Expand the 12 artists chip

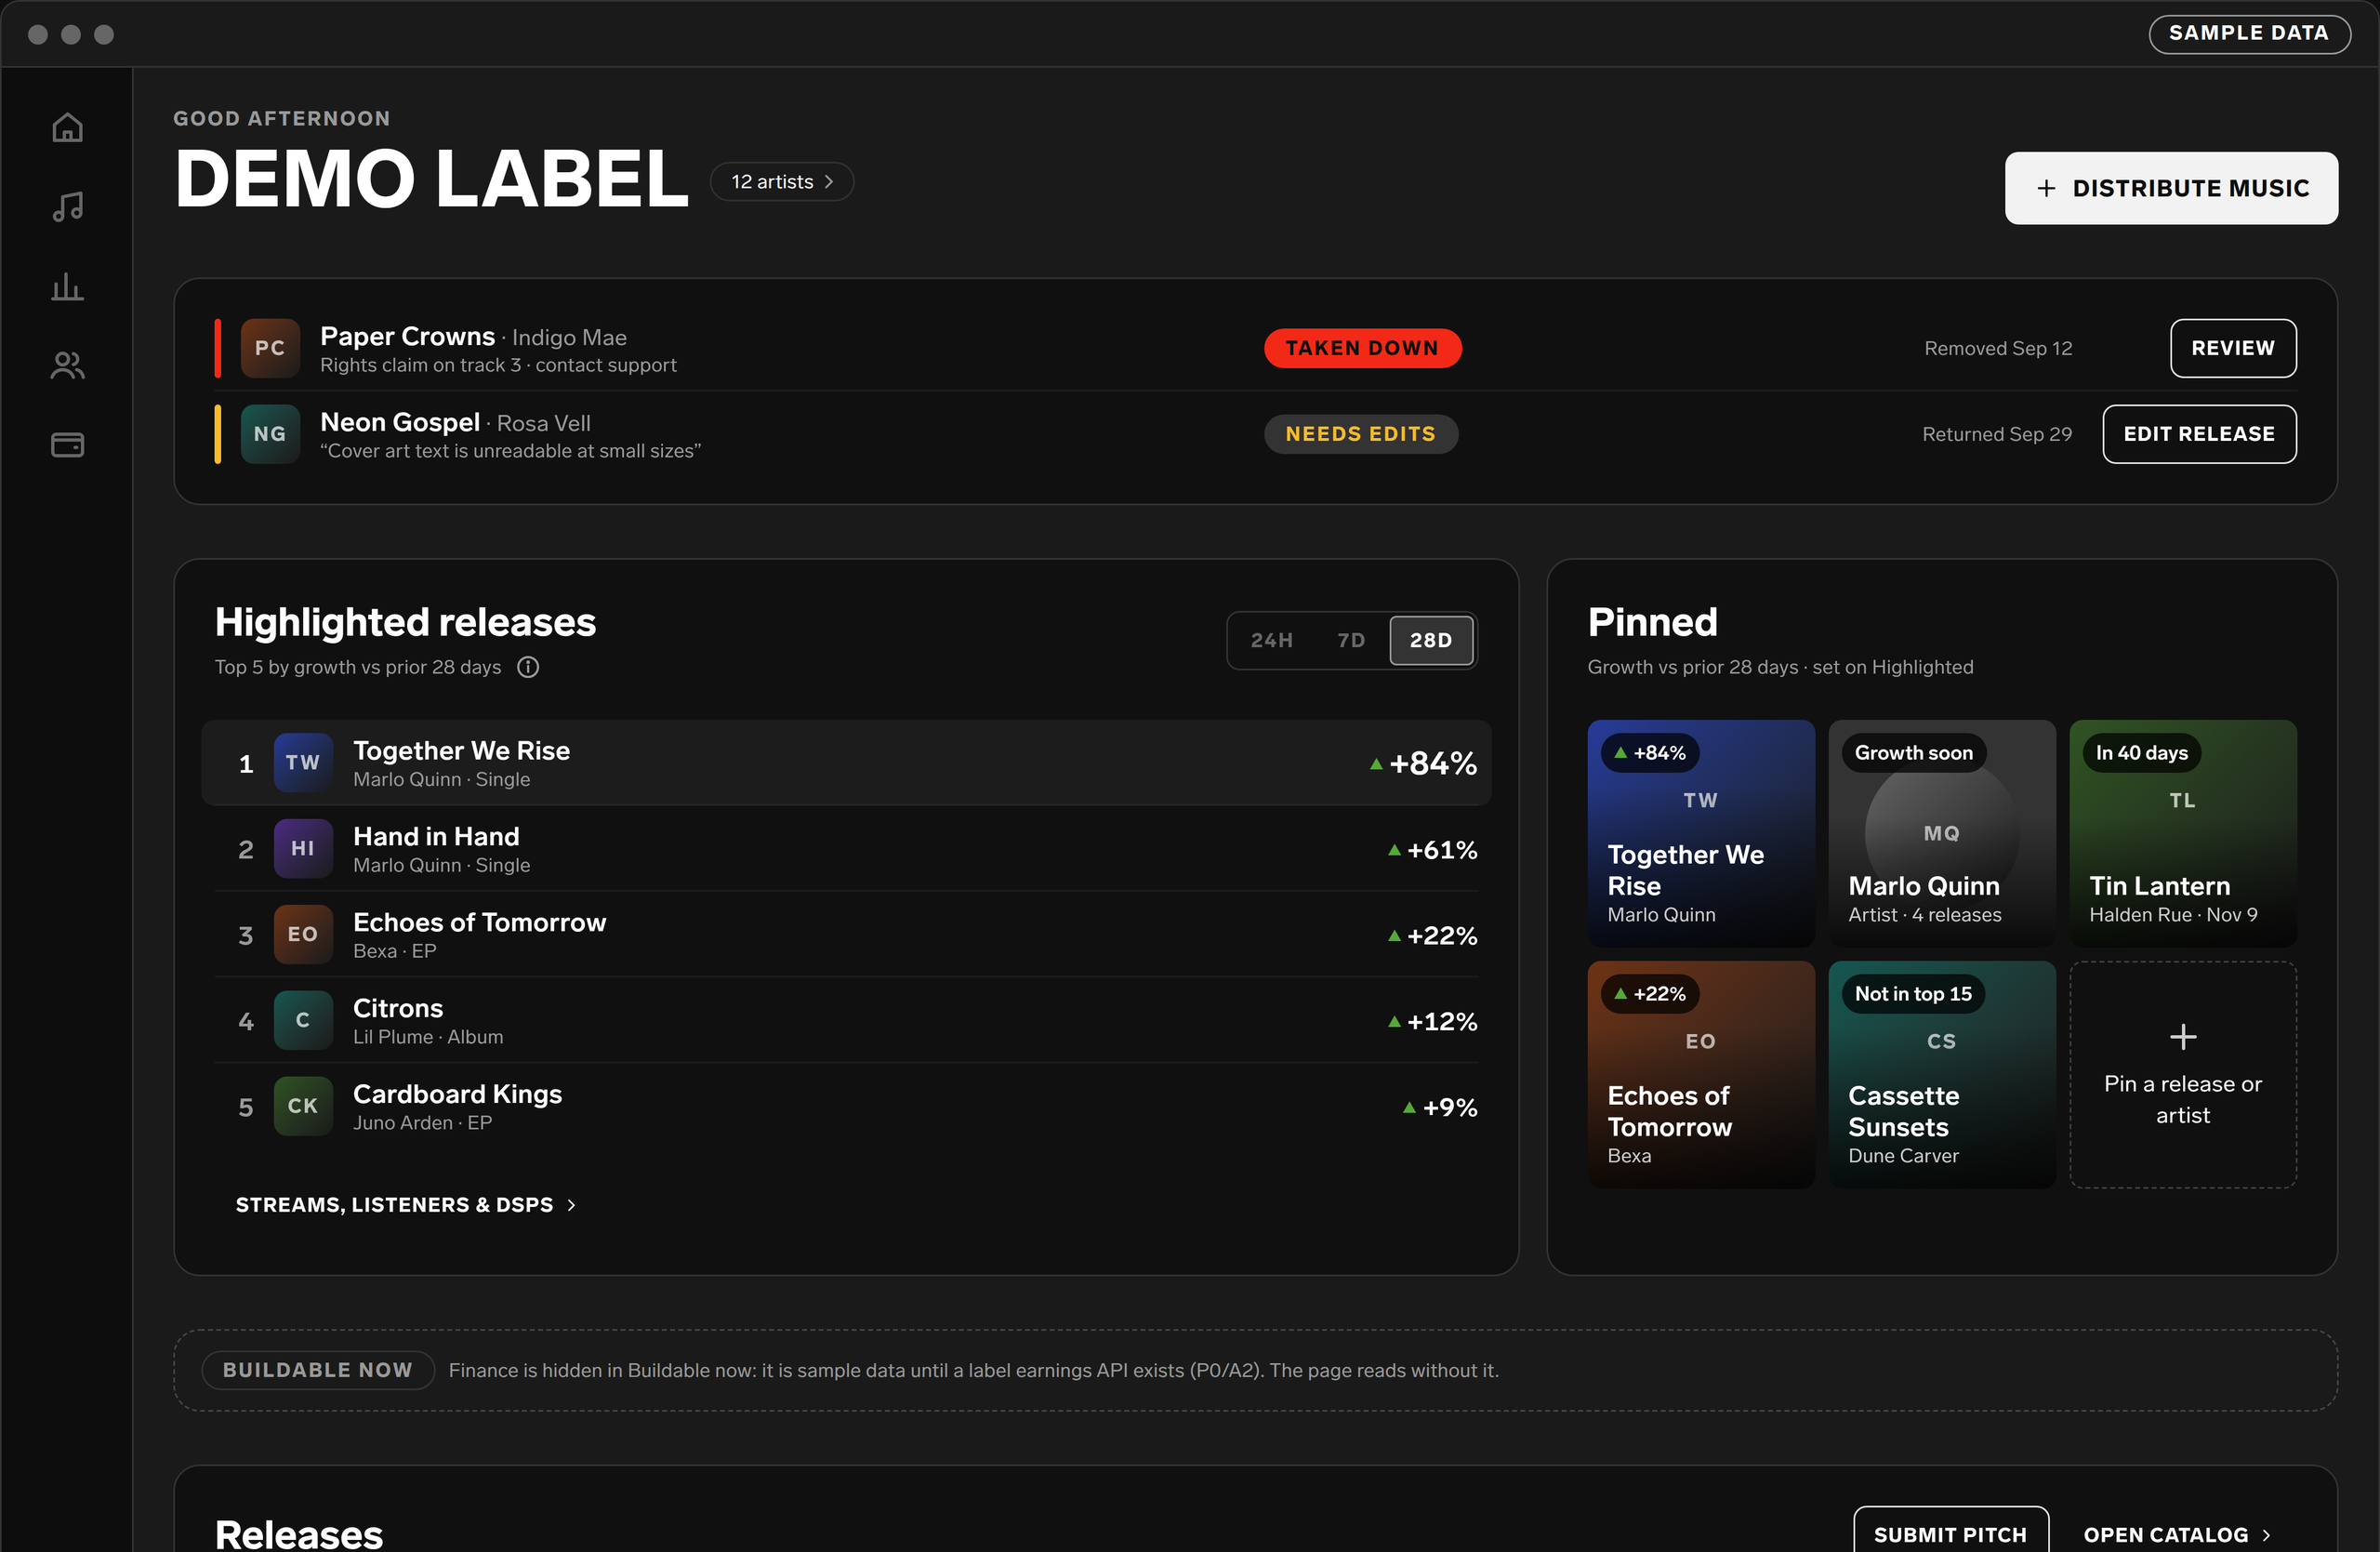(x=782, y=182)
